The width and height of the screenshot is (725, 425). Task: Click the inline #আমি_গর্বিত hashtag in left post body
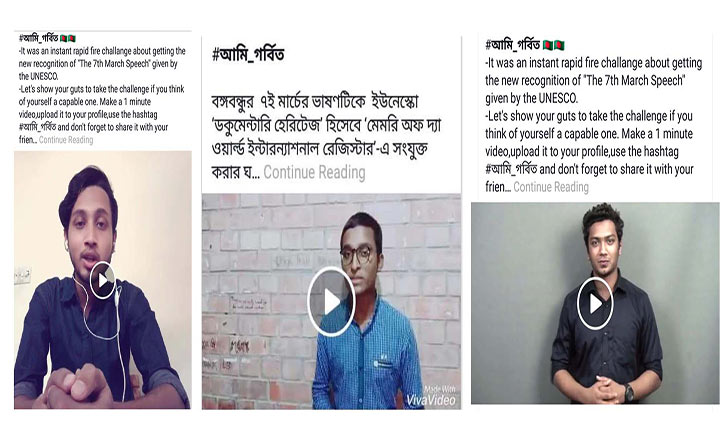(37, 127)
